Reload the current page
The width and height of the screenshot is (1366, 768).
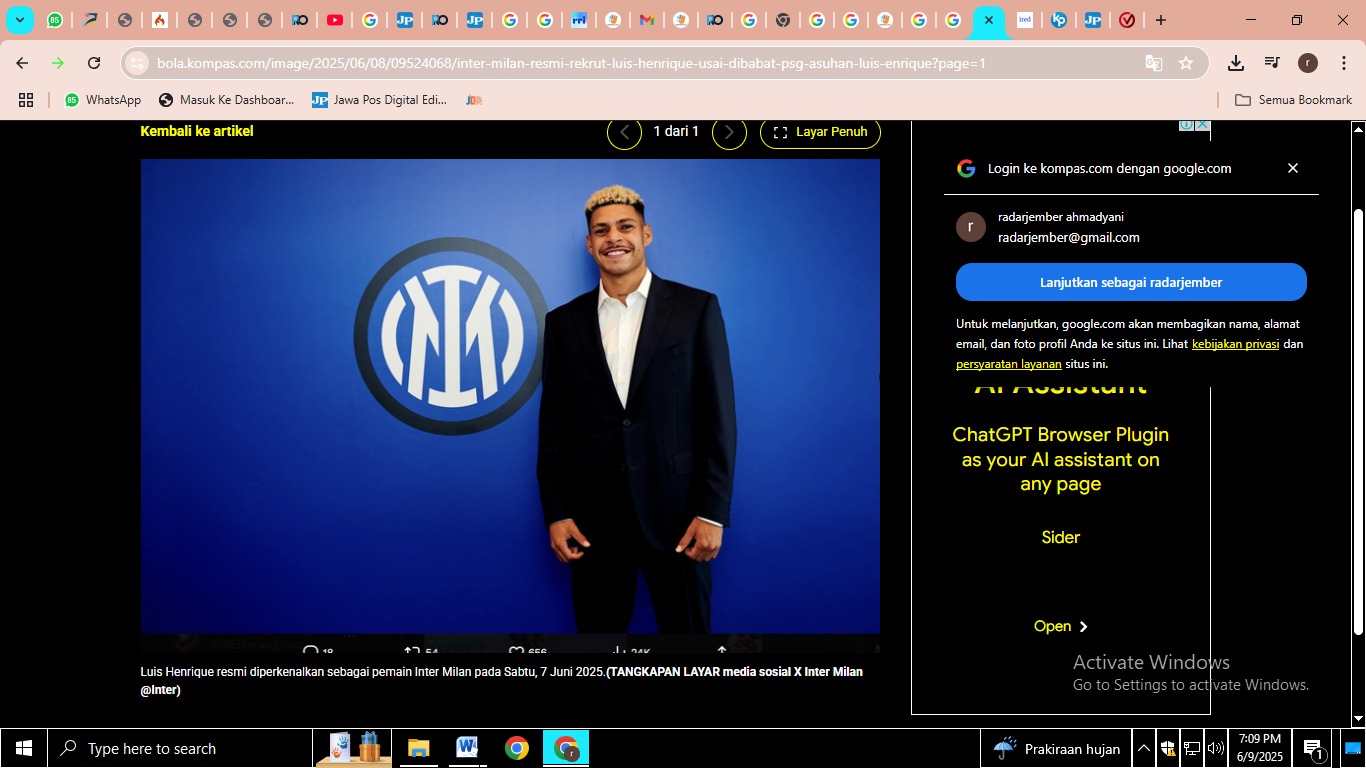point(94,63)
